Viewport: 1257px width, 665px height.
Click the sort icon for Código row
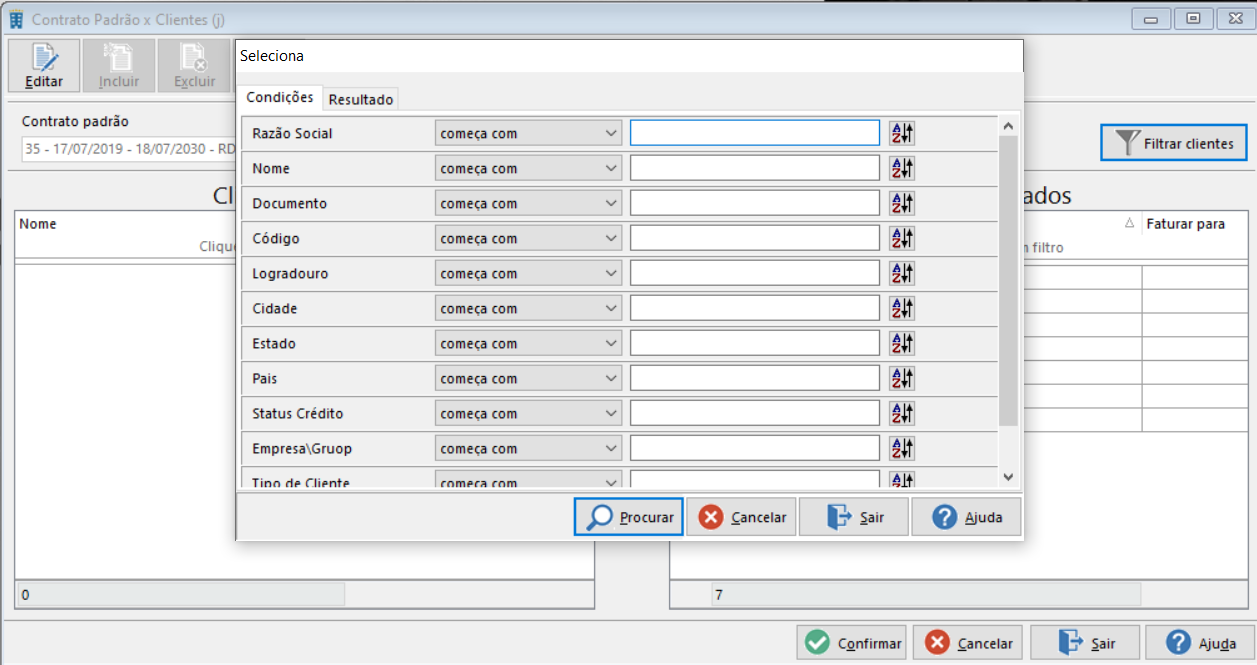[902, 238]
